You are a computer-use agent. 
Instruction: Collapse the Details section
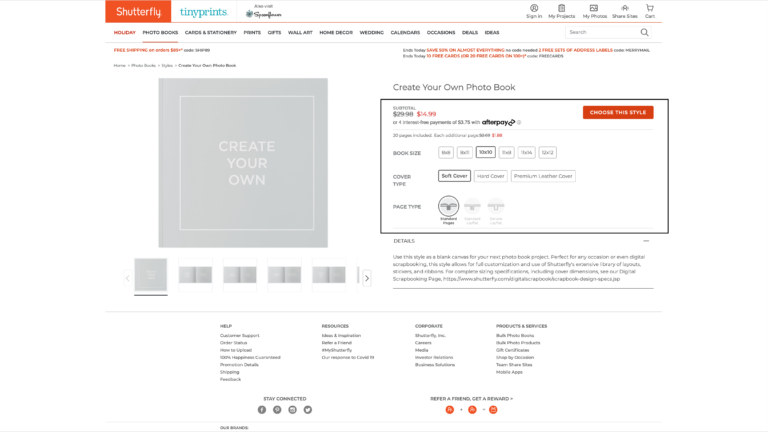pos(646,241)
